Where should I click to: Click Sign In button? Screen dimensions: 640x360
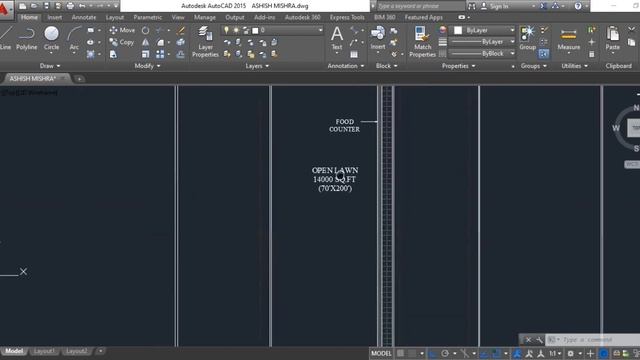pyautogui.click(x=495, y=6)
